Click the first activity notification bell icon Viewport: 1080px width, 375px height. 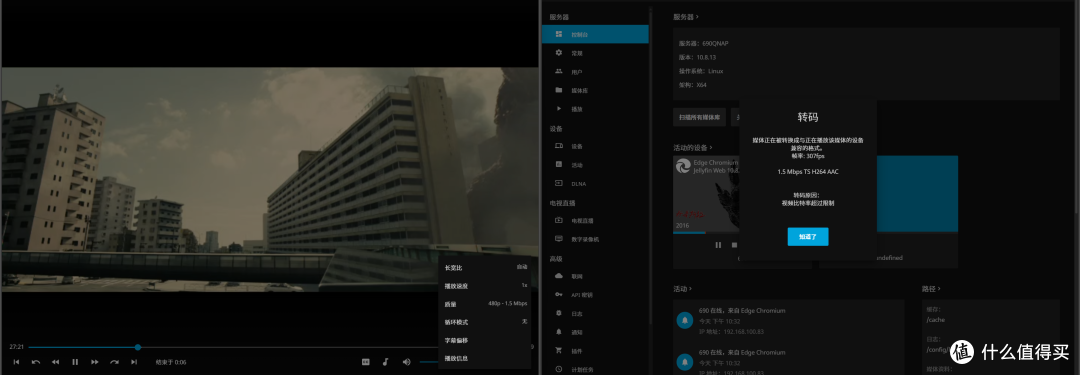(x=685, y=321)
